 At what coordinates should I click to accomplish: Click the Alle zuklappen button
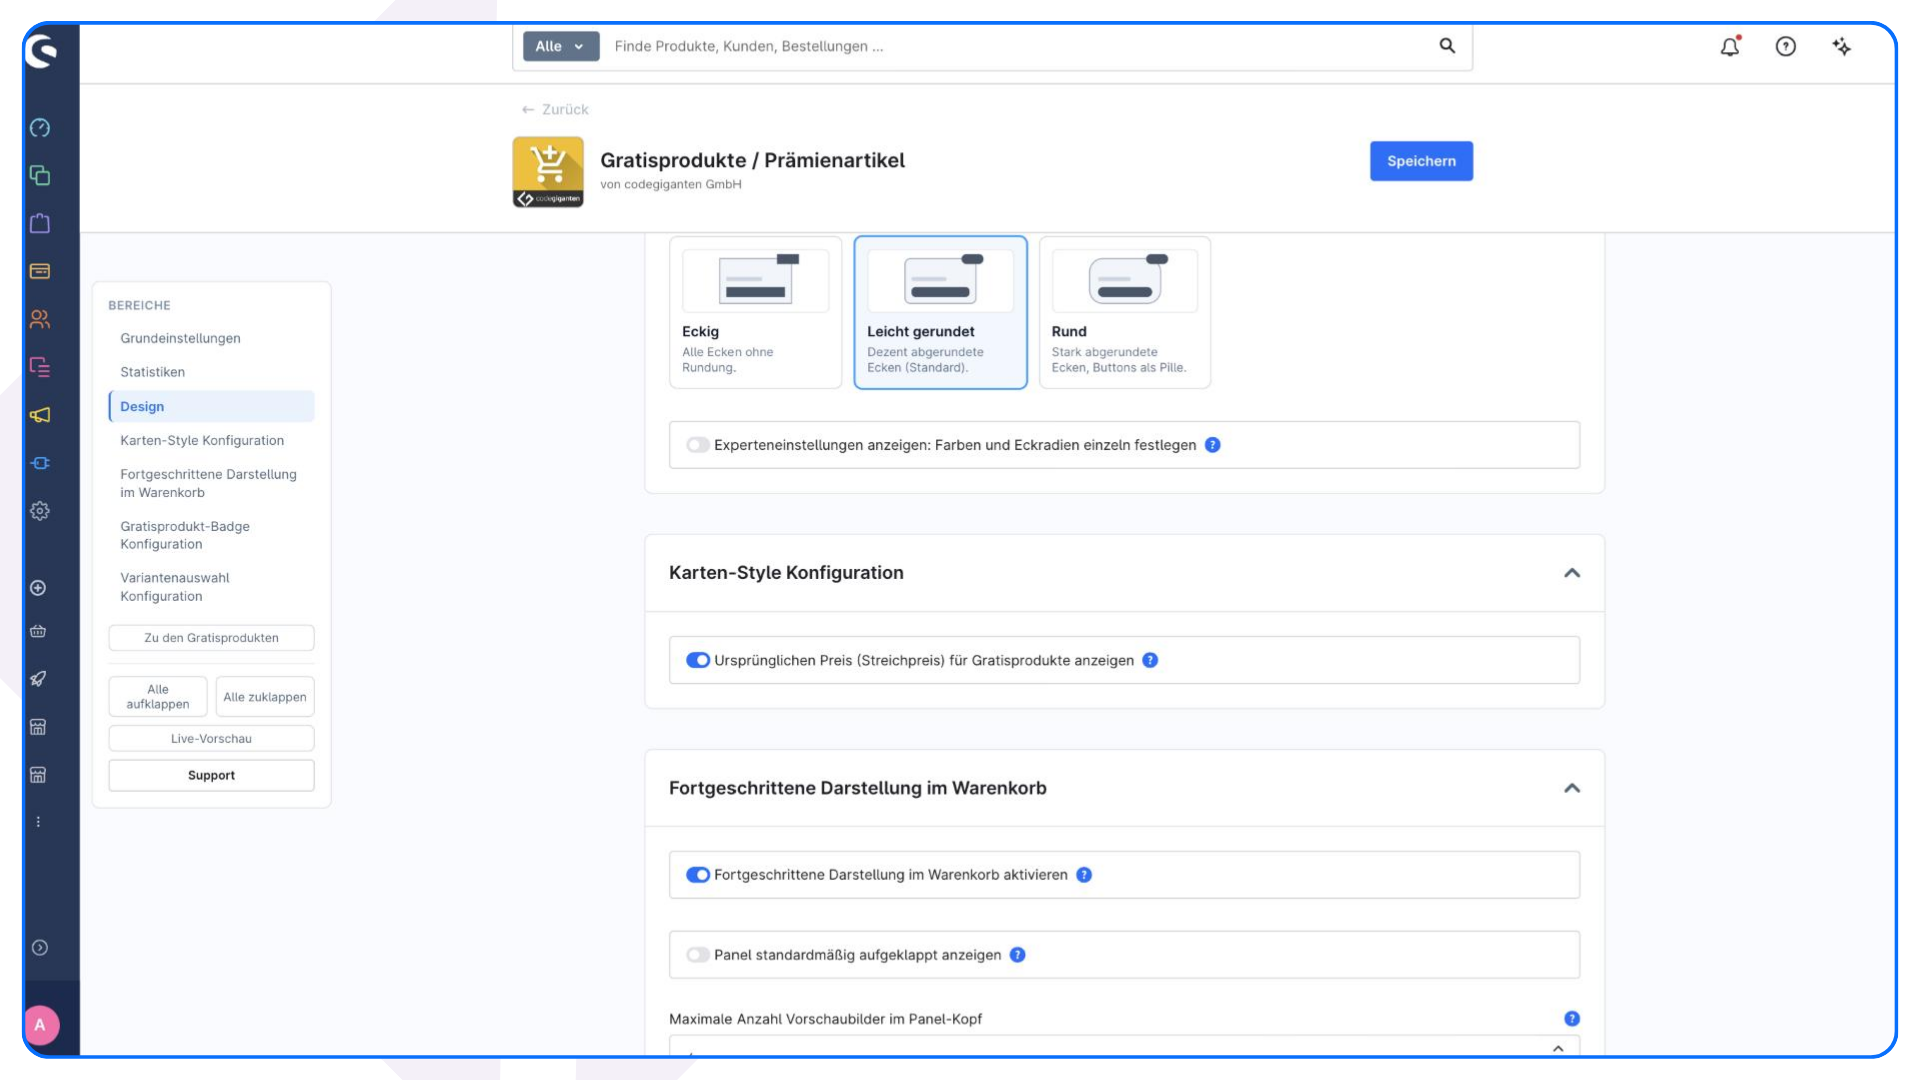coord(265,697)
